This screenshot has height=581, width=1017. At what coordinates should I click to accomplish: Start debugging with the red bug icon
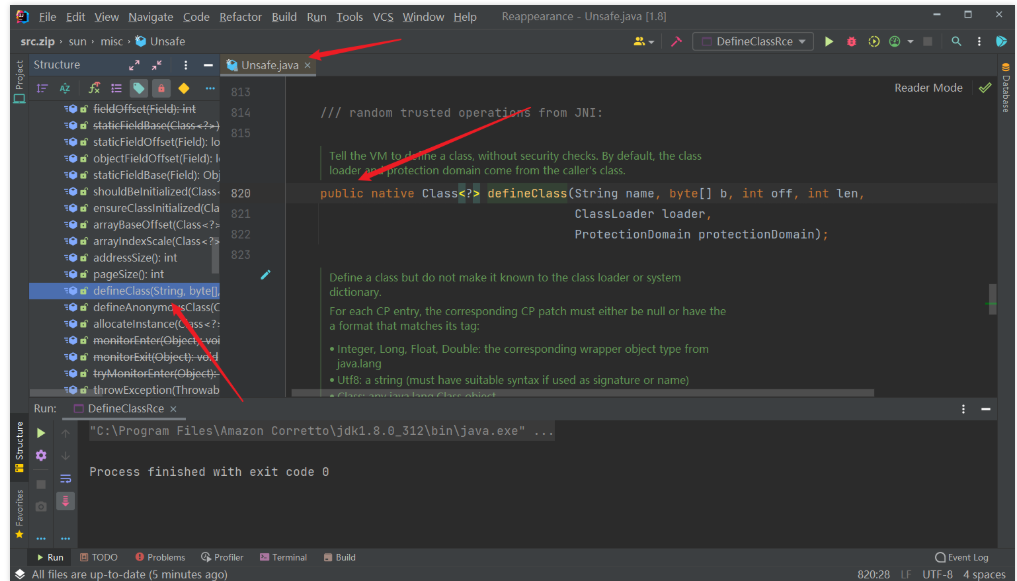point(852,42)
